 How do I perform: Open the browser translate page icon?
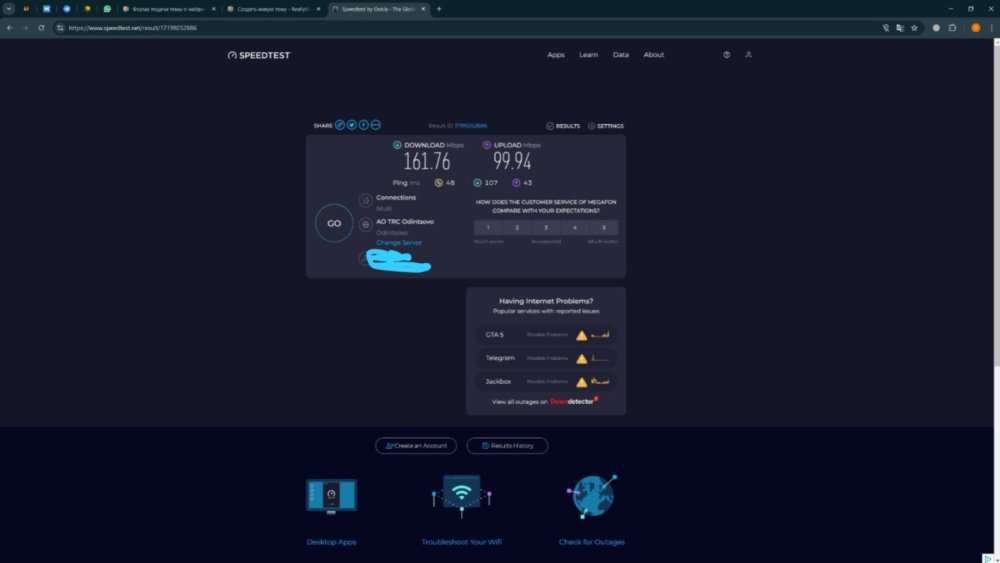pyautogui.click(x=900, y=28)
